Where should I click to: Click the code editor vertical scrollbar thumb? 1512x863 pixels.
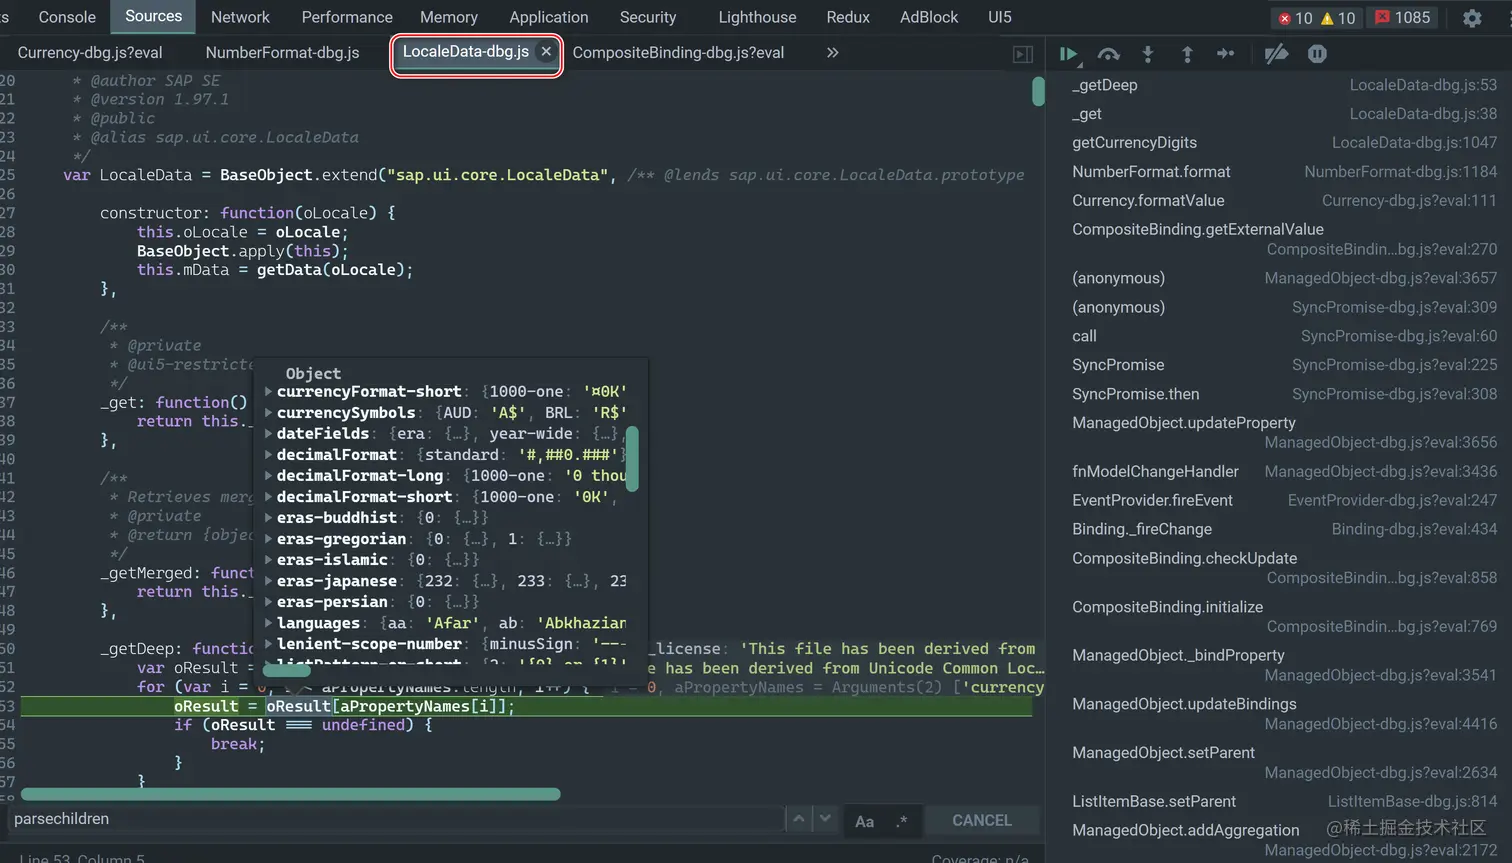pos(1038,91)
